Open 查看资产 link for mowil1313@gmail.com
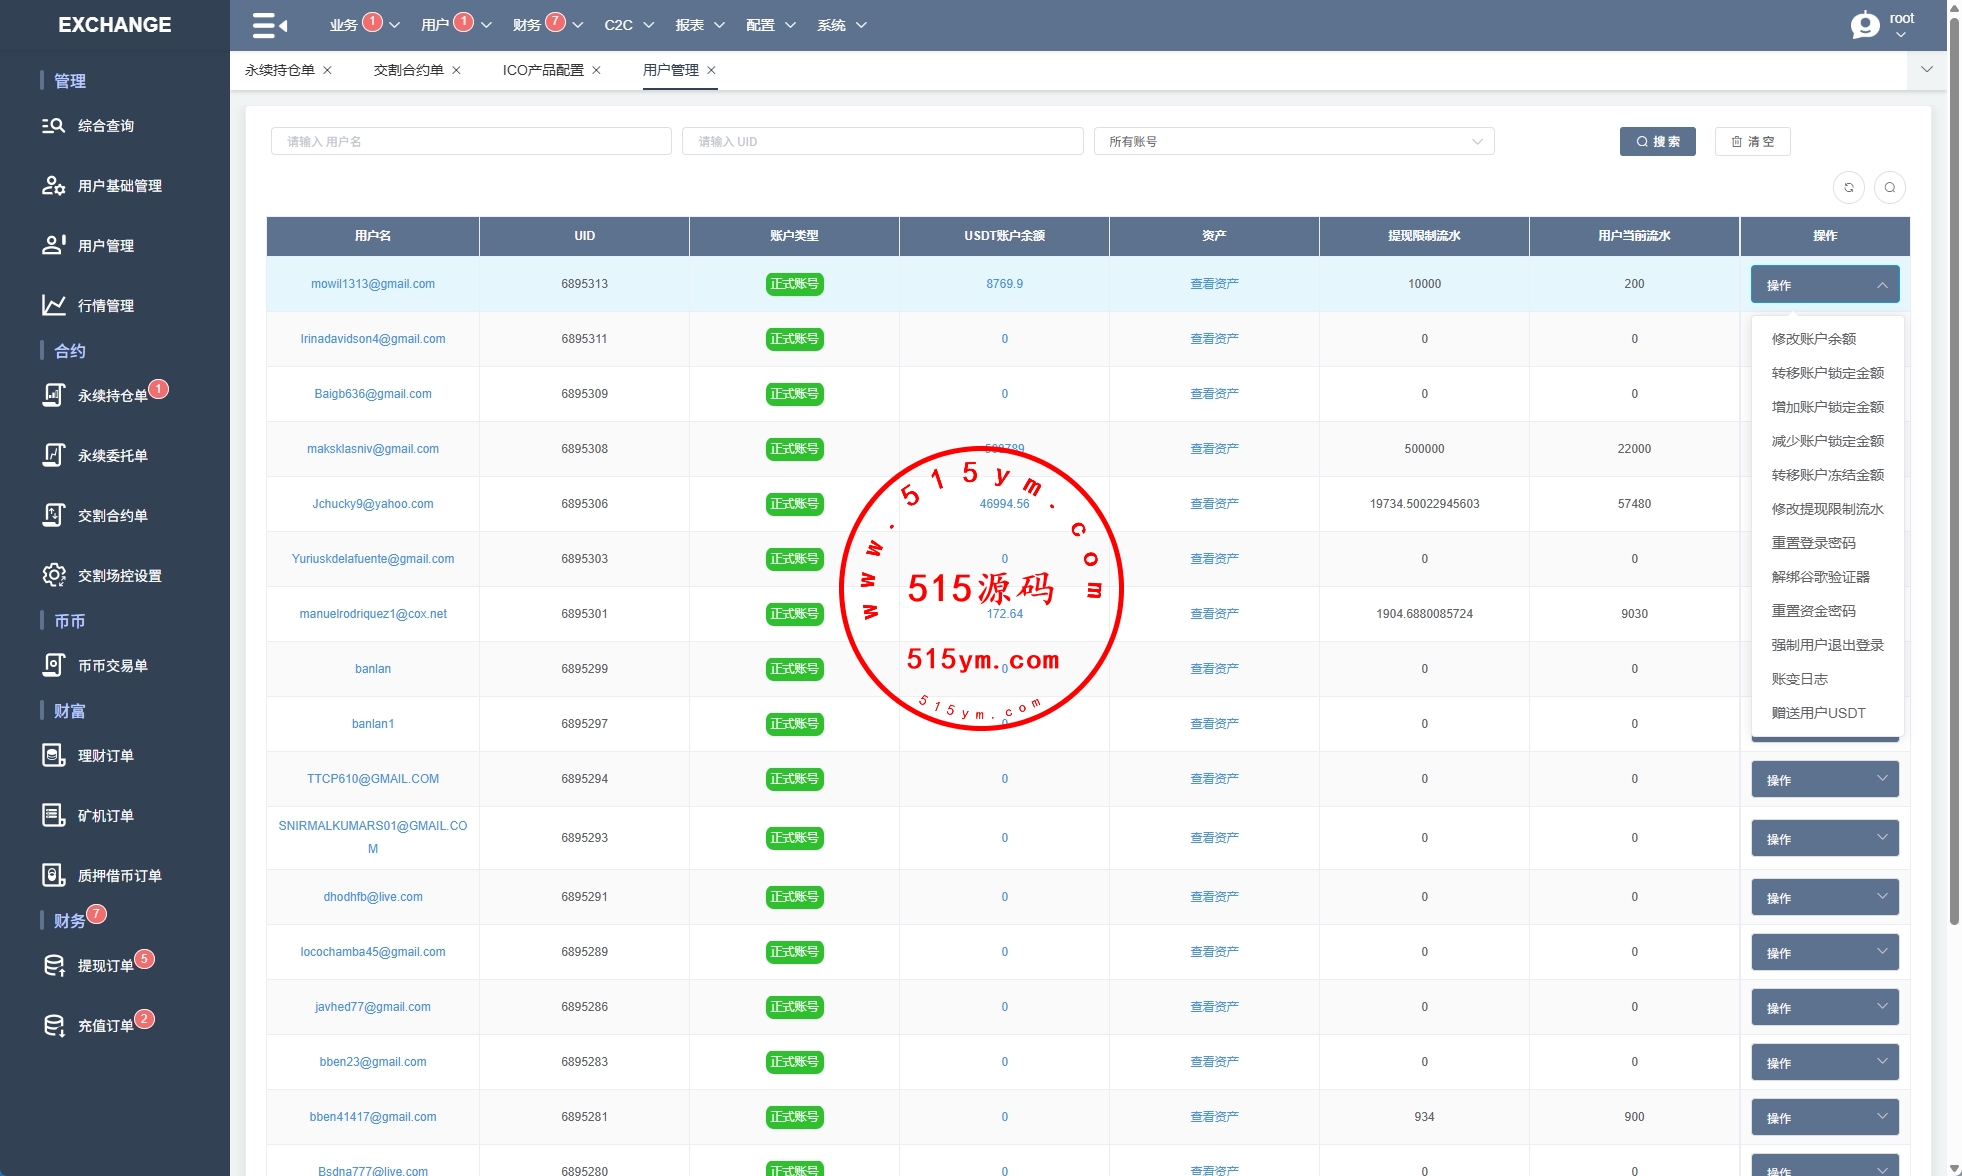Viewport: 1962px width, 1176px height. click(x=1214, y=284)
